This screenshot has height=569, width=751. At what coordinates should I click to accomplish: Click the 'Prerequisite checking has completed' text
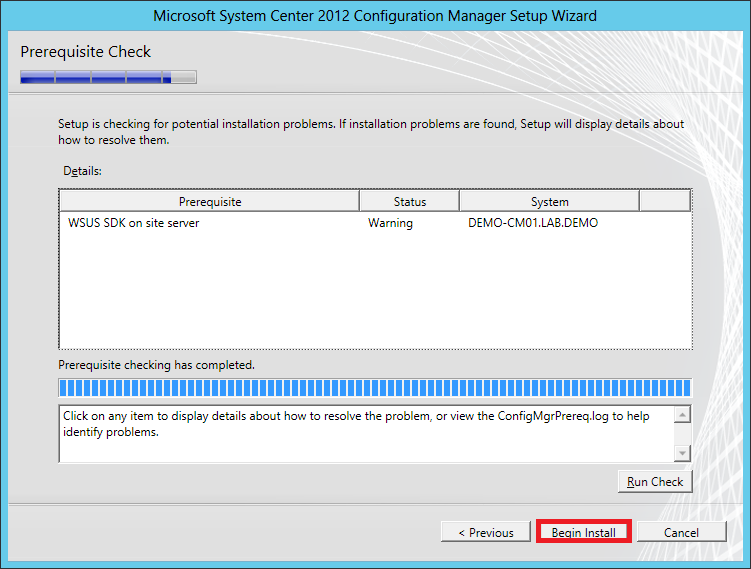(x=156, y=365)
